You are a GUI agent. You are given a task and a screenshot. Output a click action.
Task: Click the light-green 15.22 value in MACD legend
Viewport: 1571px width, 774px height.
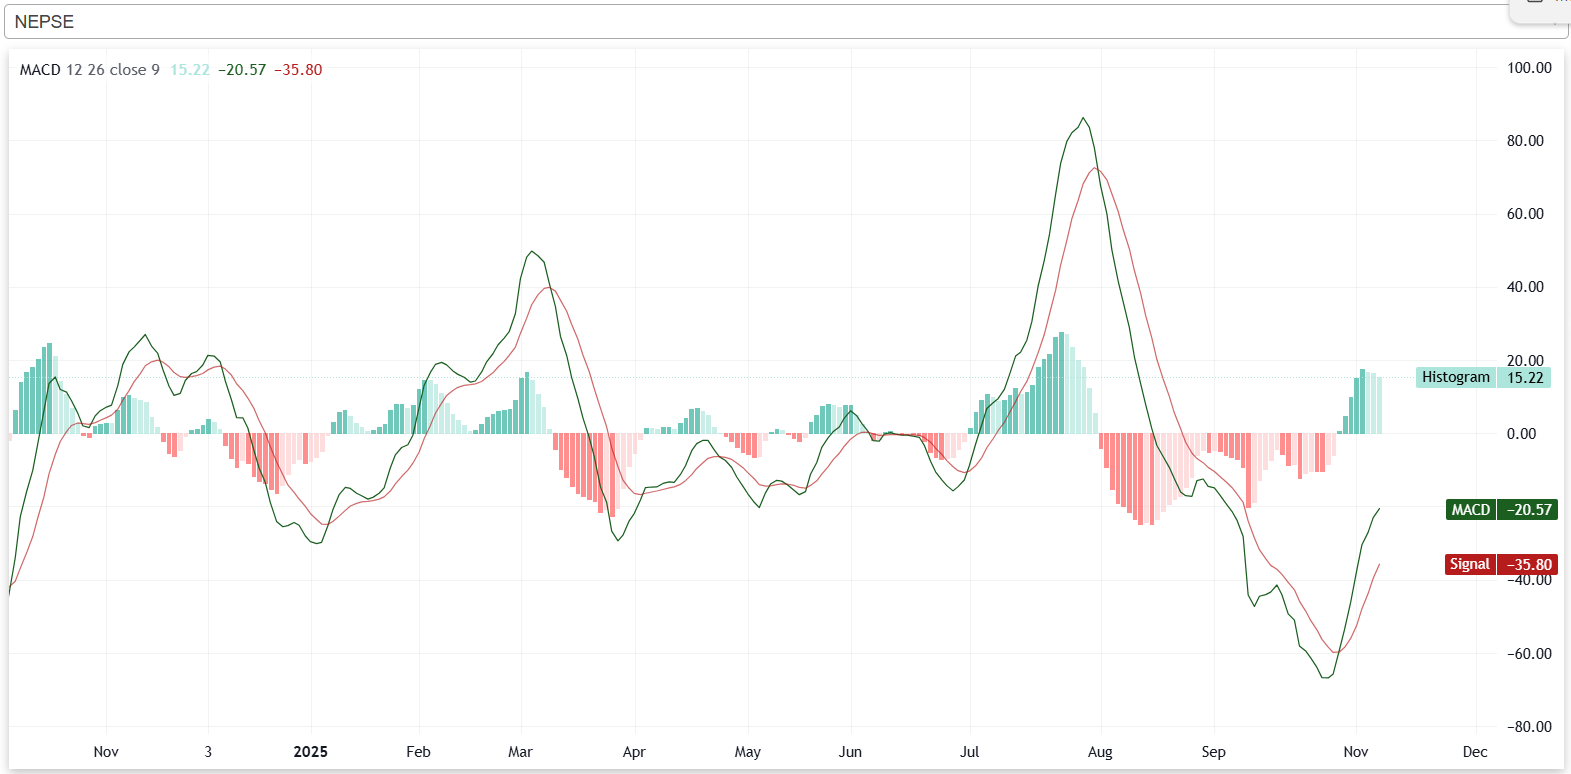190,70
